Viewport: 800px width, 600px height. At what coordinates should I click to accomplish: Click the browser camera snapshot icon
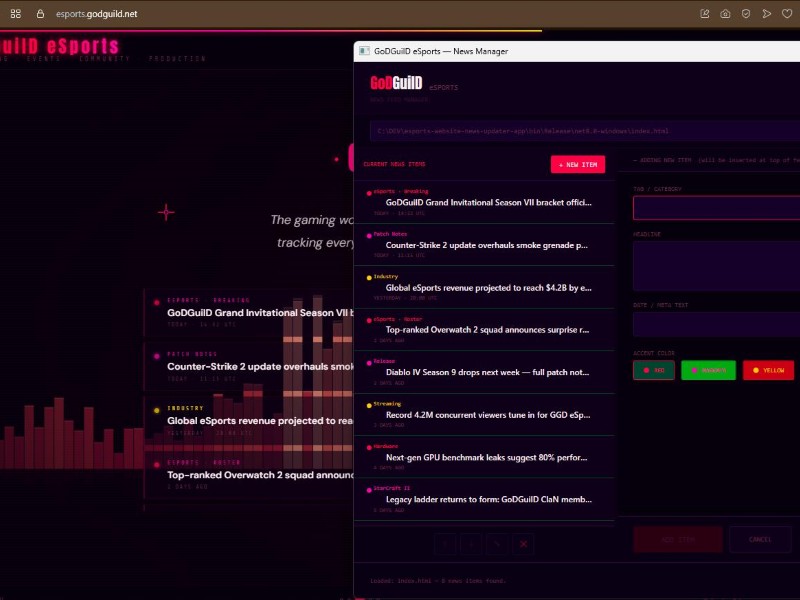(725, 14)
